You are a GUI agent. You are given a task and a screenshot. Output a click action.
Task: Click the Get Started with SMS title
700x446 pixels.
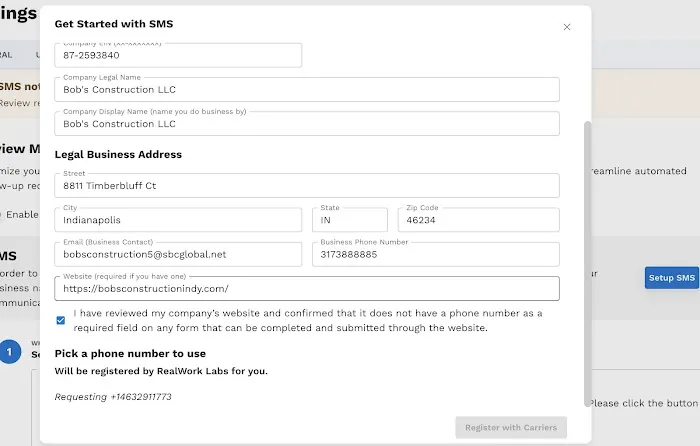[113, 23]
